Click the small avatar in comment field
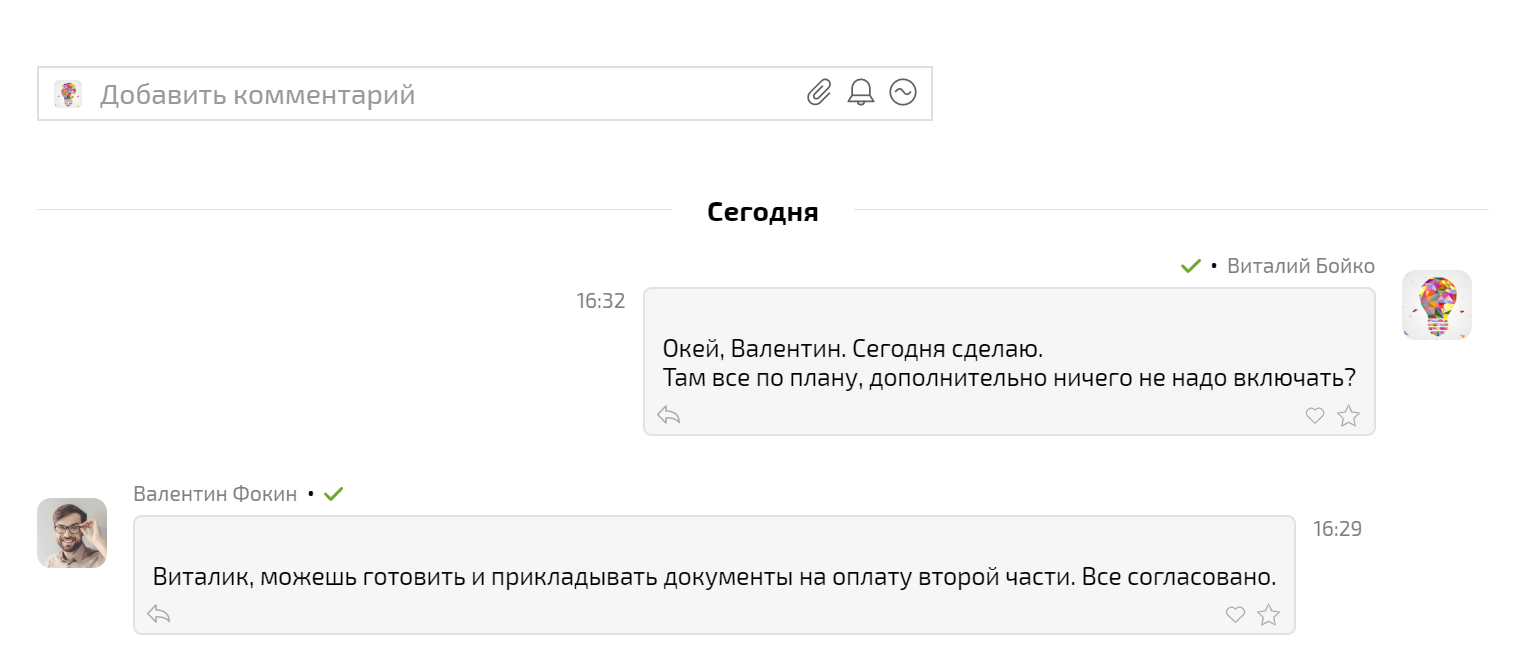1514x666 pixels. pyautogui.click(x=68, y=95)
